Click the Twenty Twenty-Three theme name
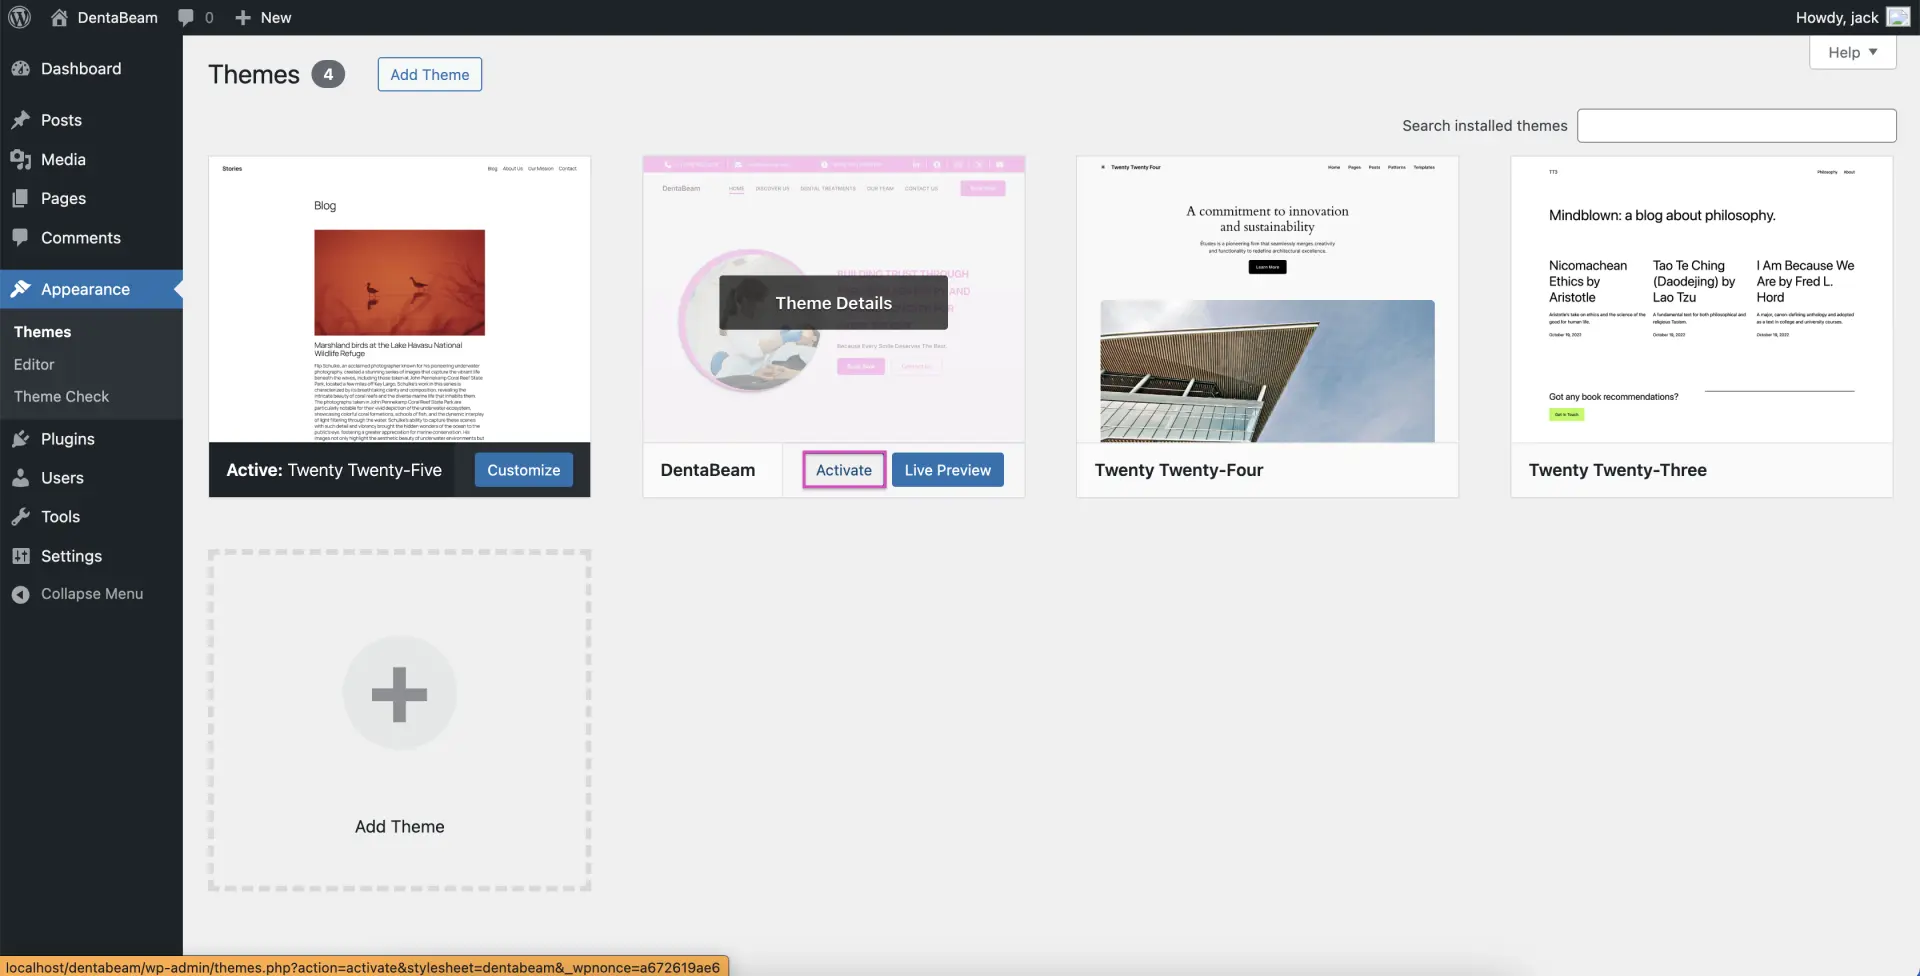This screenshot has width=1920, height=976. pos(1618,470)
